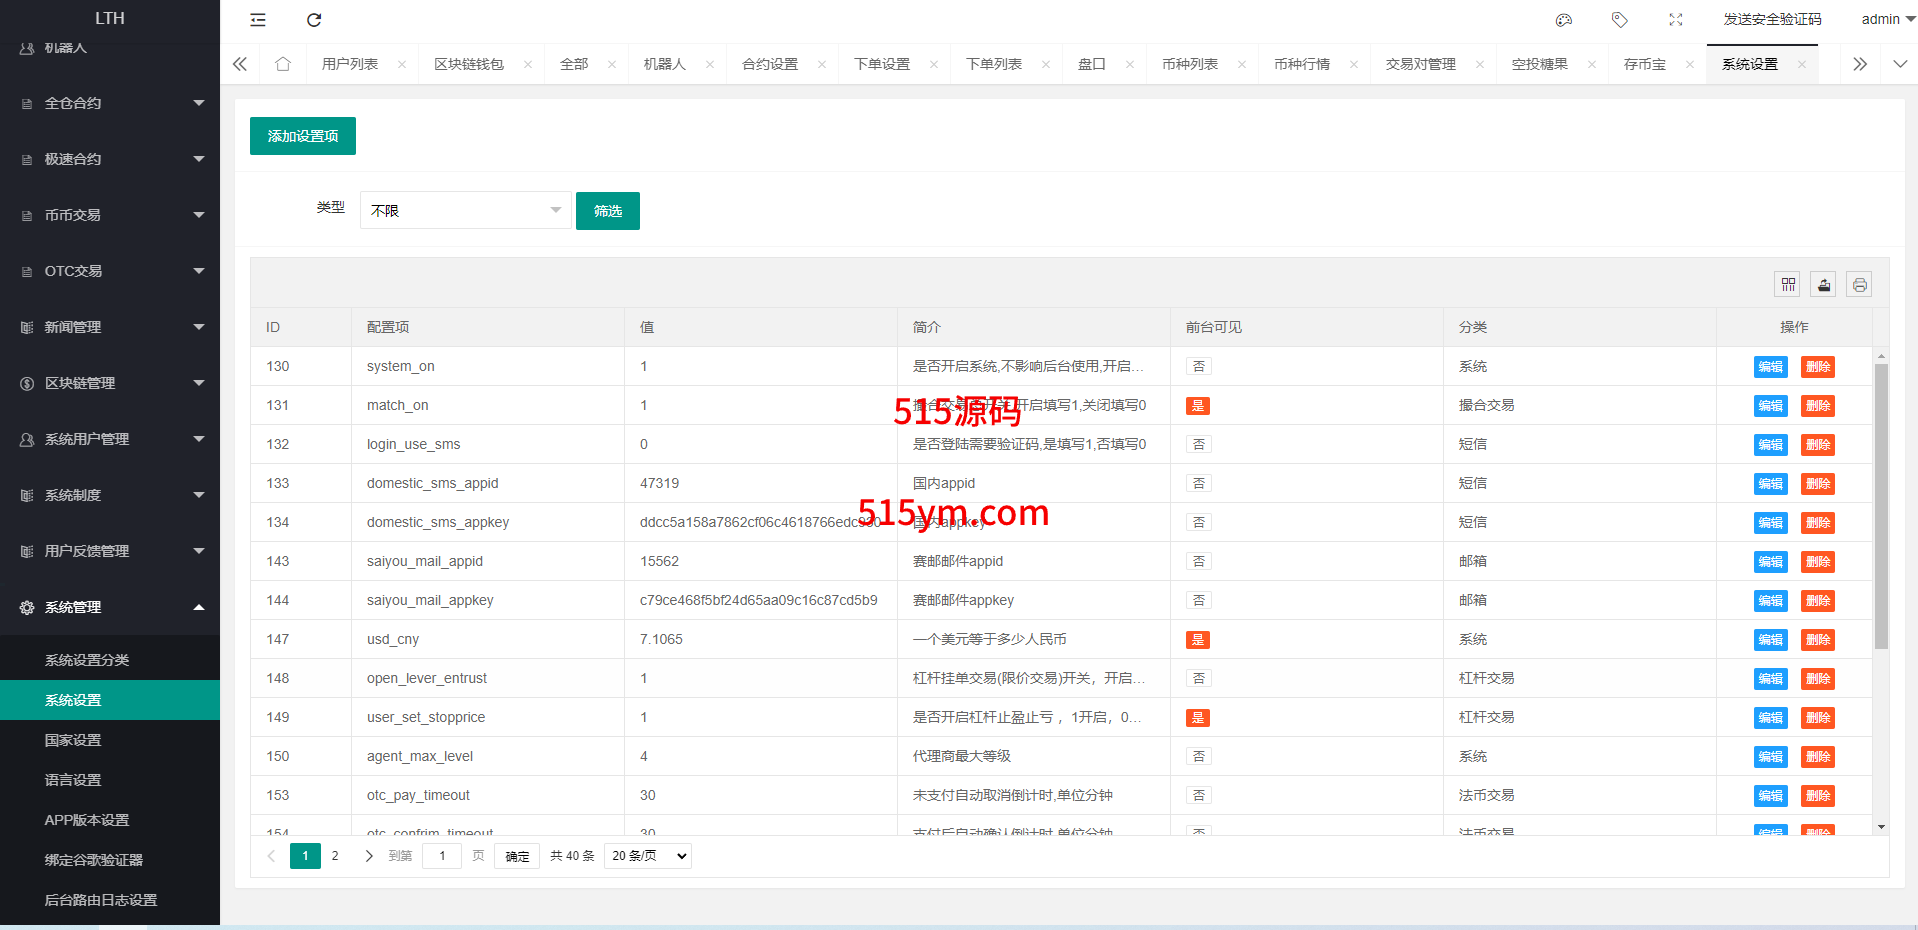
Task: Open column filter grid icon
Action: (1788, 285)
